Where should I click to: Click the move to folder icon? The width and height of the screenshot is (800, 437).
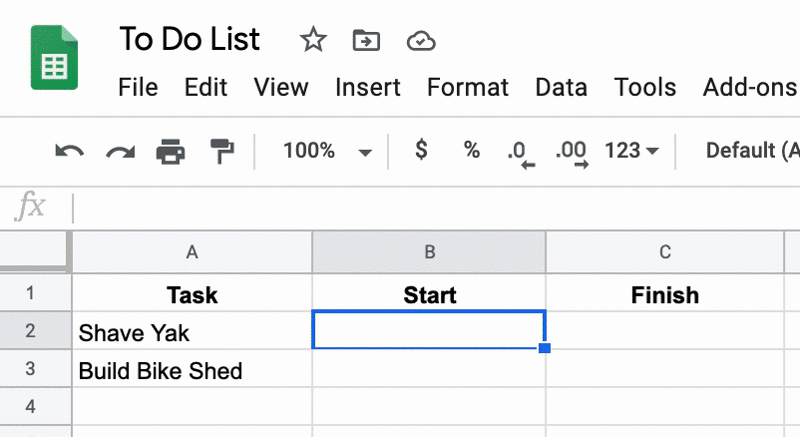pos(366,40)
